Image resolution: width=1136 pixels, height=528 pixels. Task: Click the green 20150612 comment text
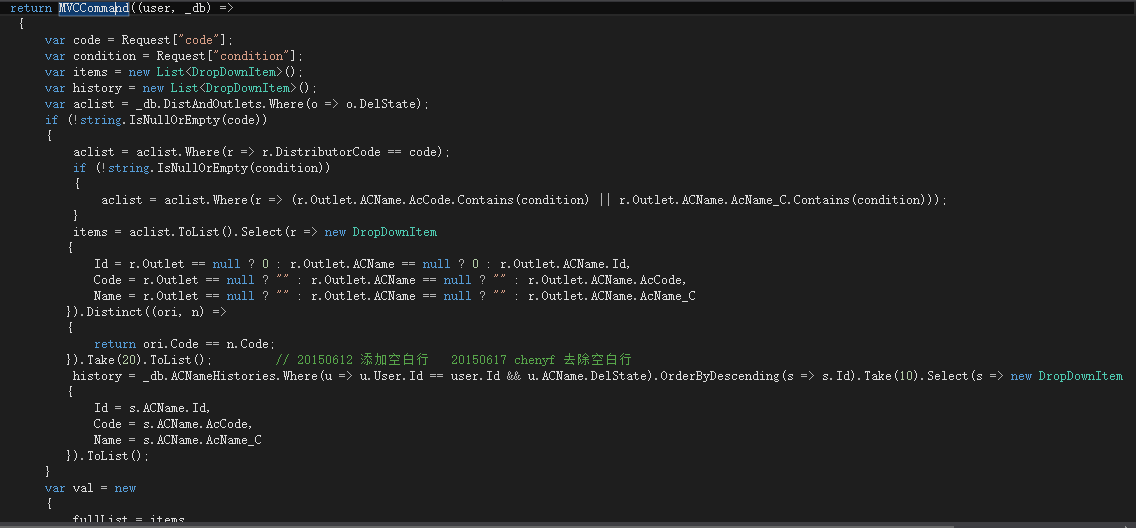[x=454, y=360]
